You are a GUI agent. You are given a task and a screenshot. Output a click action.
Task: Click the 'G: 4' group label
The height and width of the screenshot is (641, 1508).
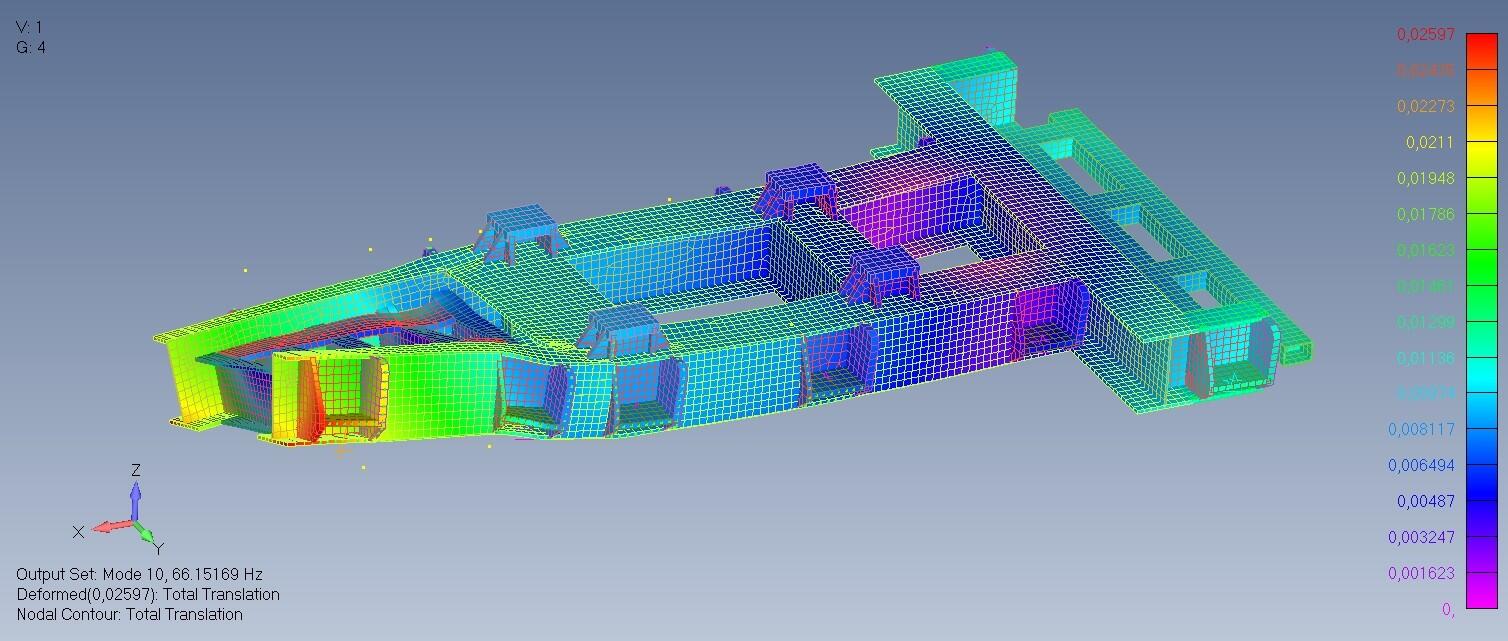(x=31, y=47)
